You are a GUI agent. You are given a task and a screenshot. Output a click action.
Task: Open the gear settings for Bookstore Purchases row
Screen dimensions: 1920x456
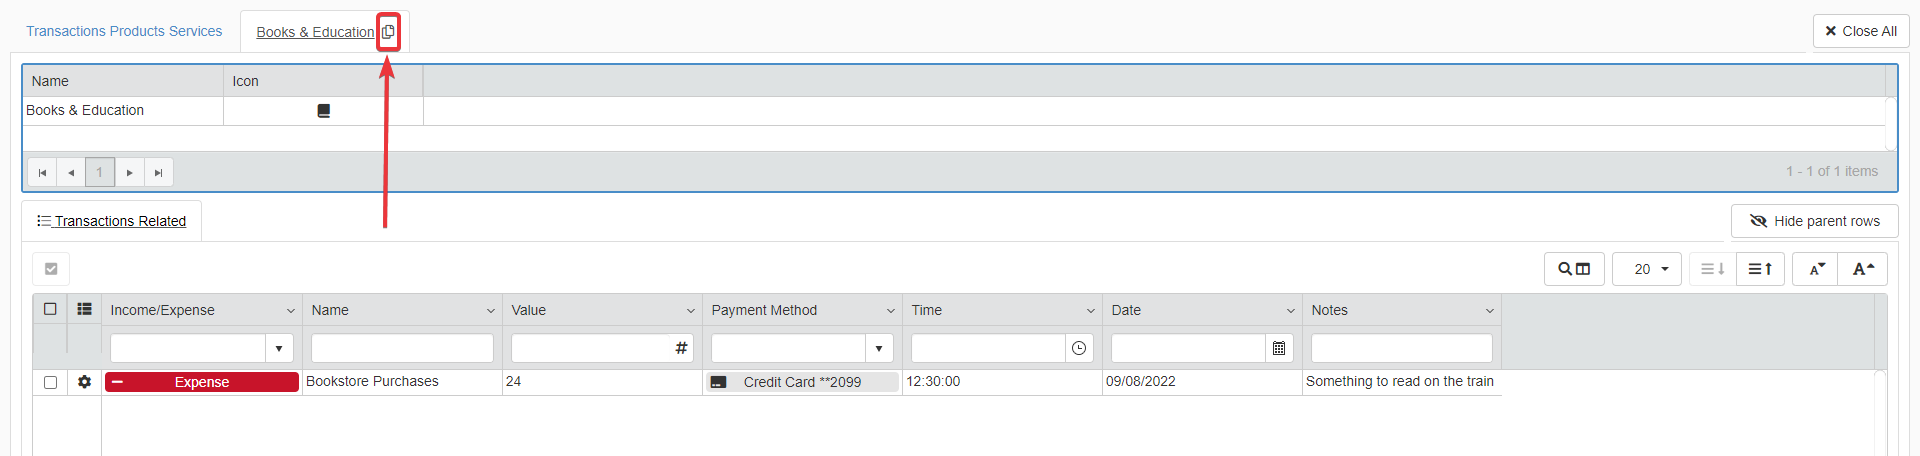84,382
